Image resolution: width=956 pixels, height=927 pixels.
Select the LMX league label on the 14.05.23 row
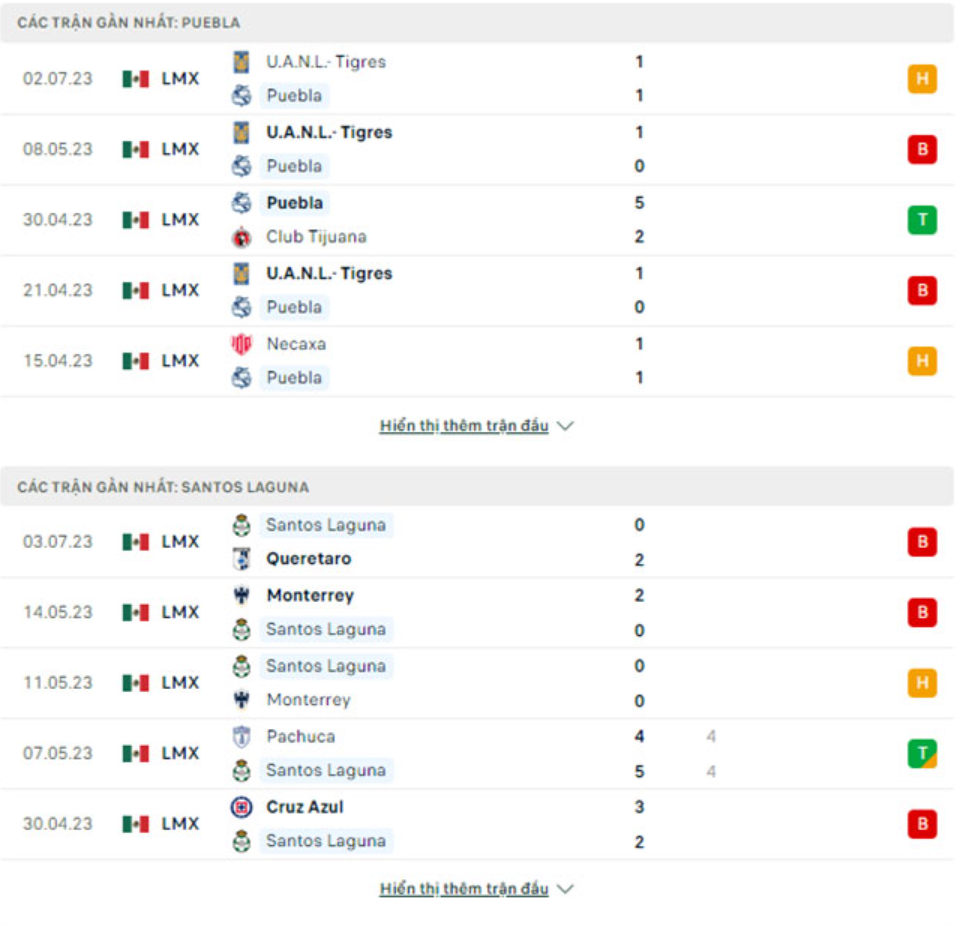pos(180,612)
